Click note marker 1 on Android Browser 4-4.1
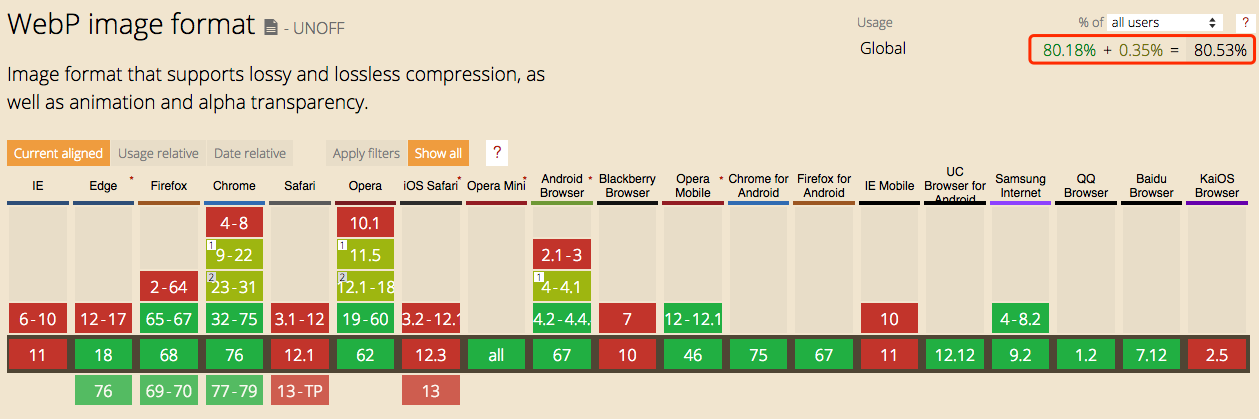Screen dimensions: 1259x419 point(538,277)
